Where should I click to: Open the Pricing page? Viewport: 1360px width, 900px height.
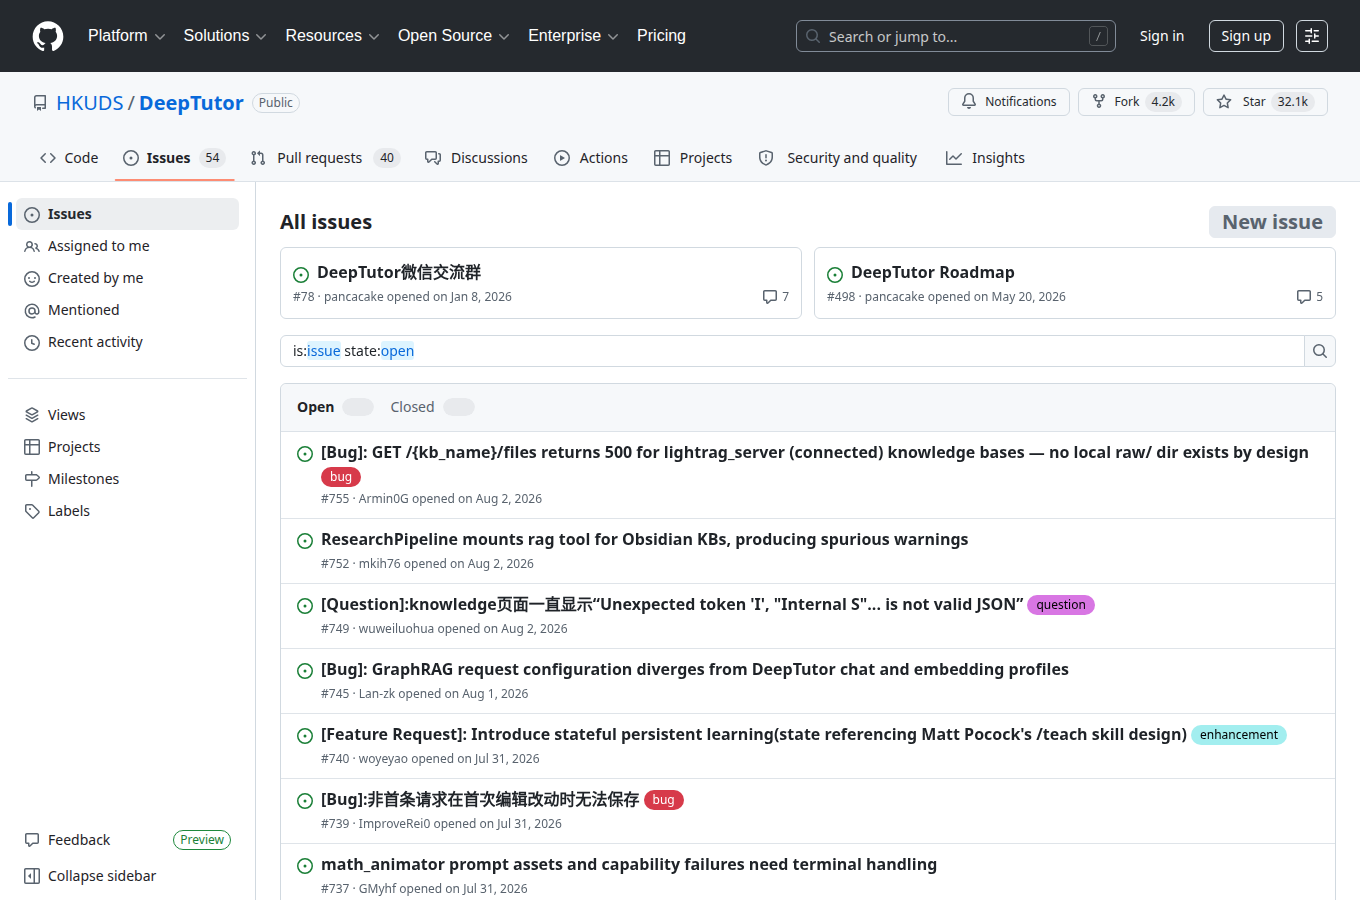point(661,36)
